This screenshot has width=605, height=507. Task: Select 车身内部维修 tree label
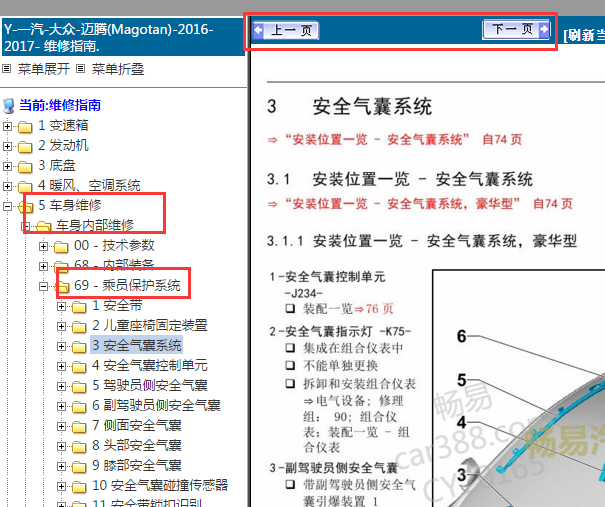coord(95,225)
